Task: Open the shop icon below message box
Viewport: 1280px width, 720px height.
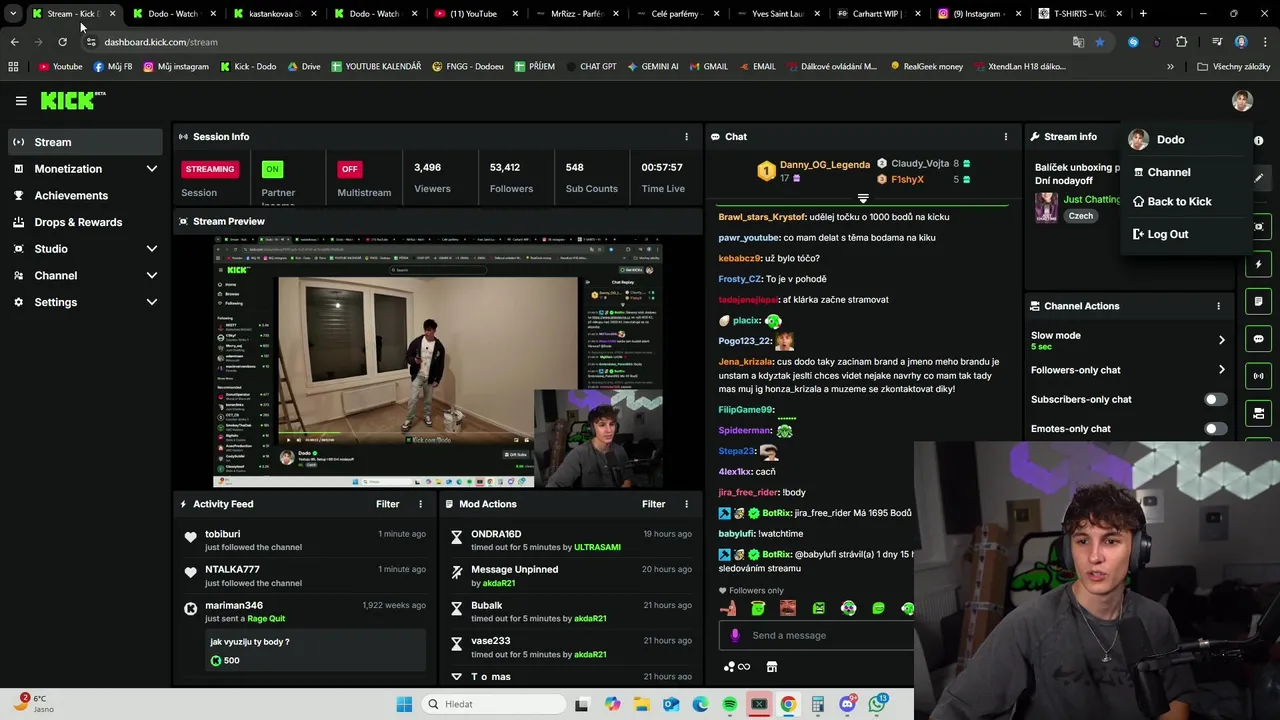Action: point(772,667)
